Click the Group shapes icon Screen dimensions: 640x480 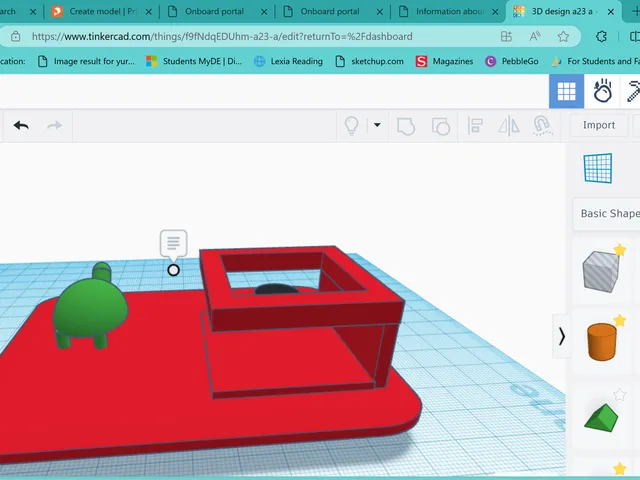(x=406, y=126)
